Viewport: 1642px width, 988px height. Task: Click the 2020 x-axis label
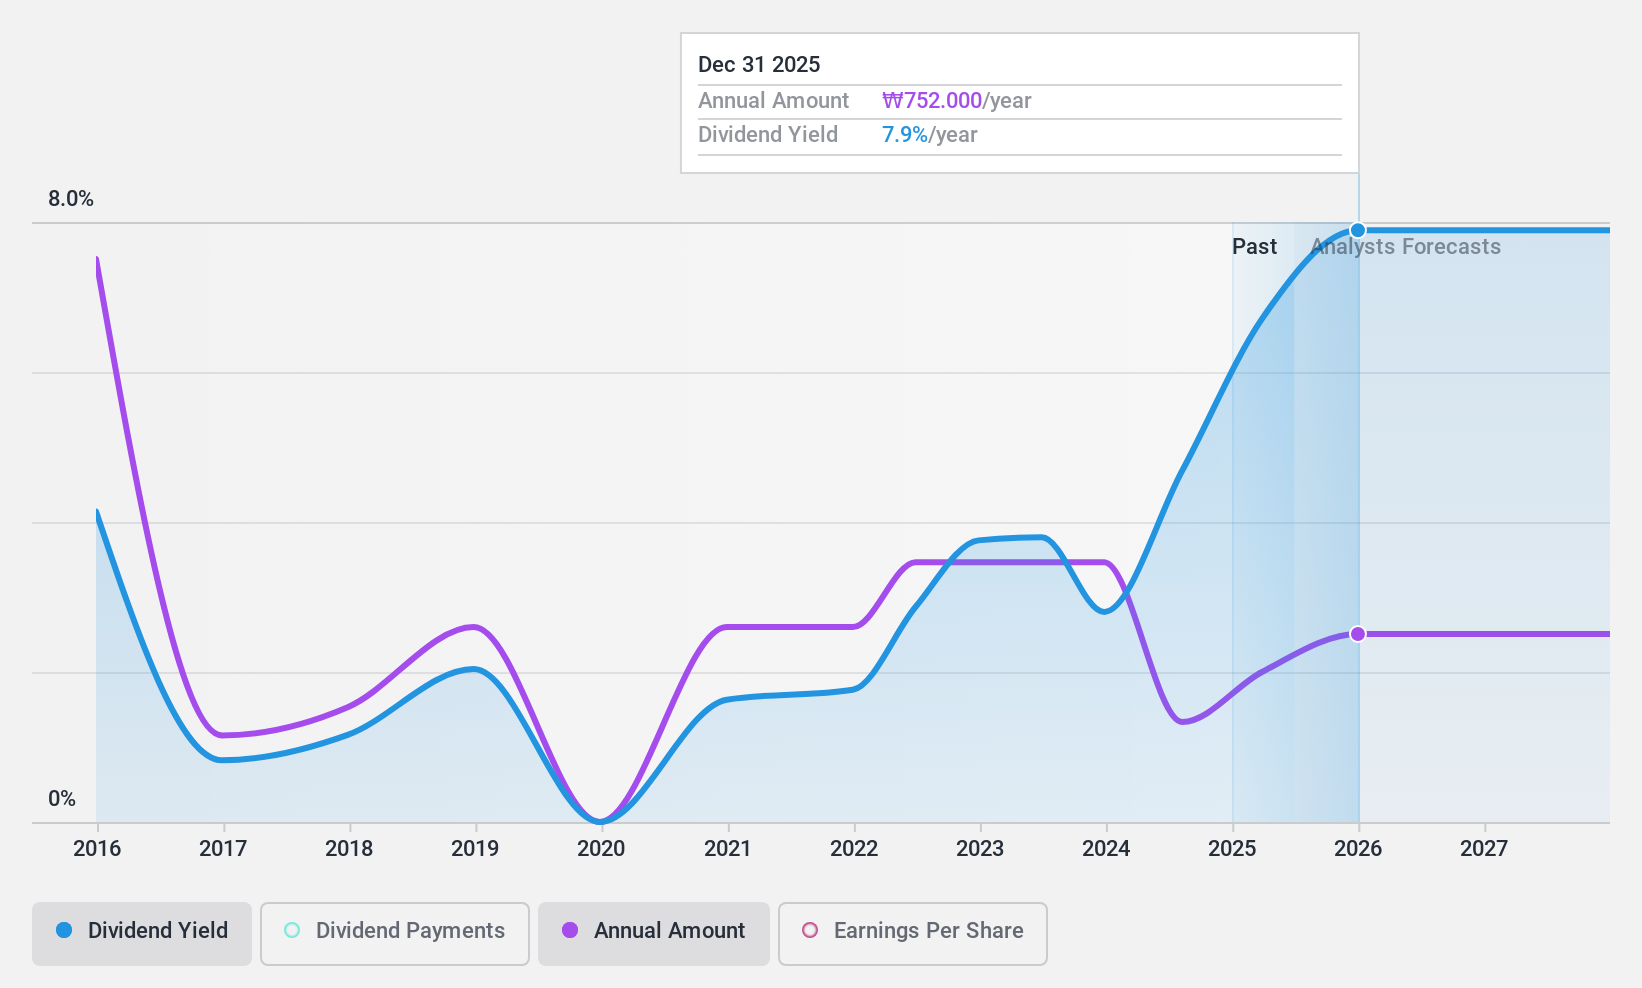point(601,849)
